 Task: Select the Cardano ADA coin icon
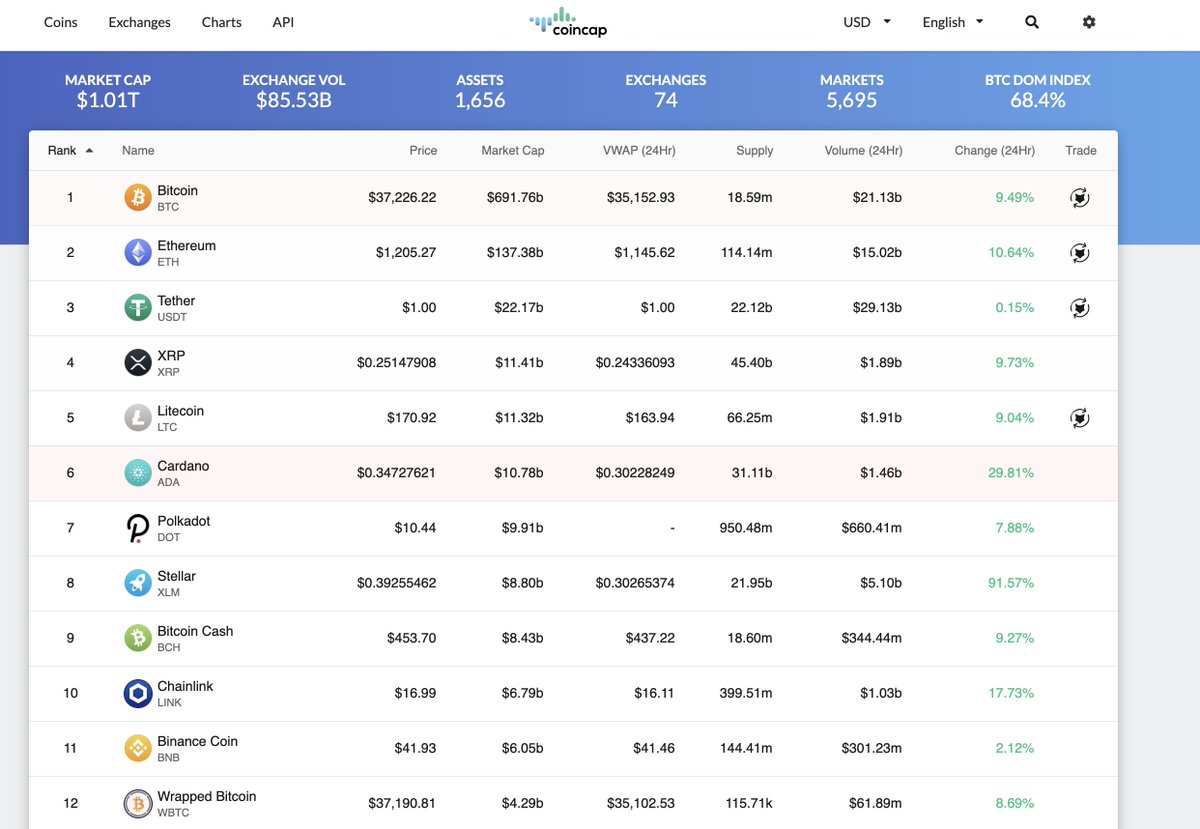coord(137,472)
